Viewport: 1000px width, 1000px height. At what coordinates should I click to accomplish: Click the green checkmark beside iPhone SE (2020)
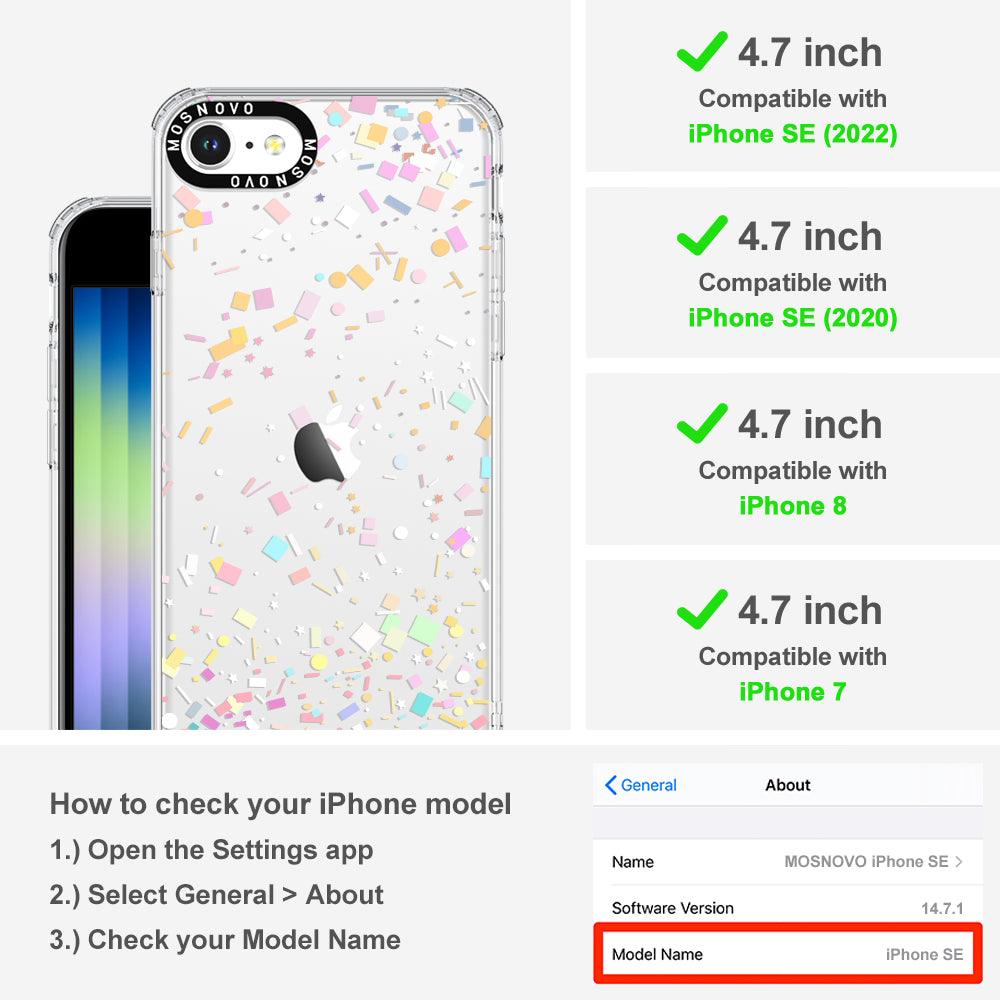point(702,235)
